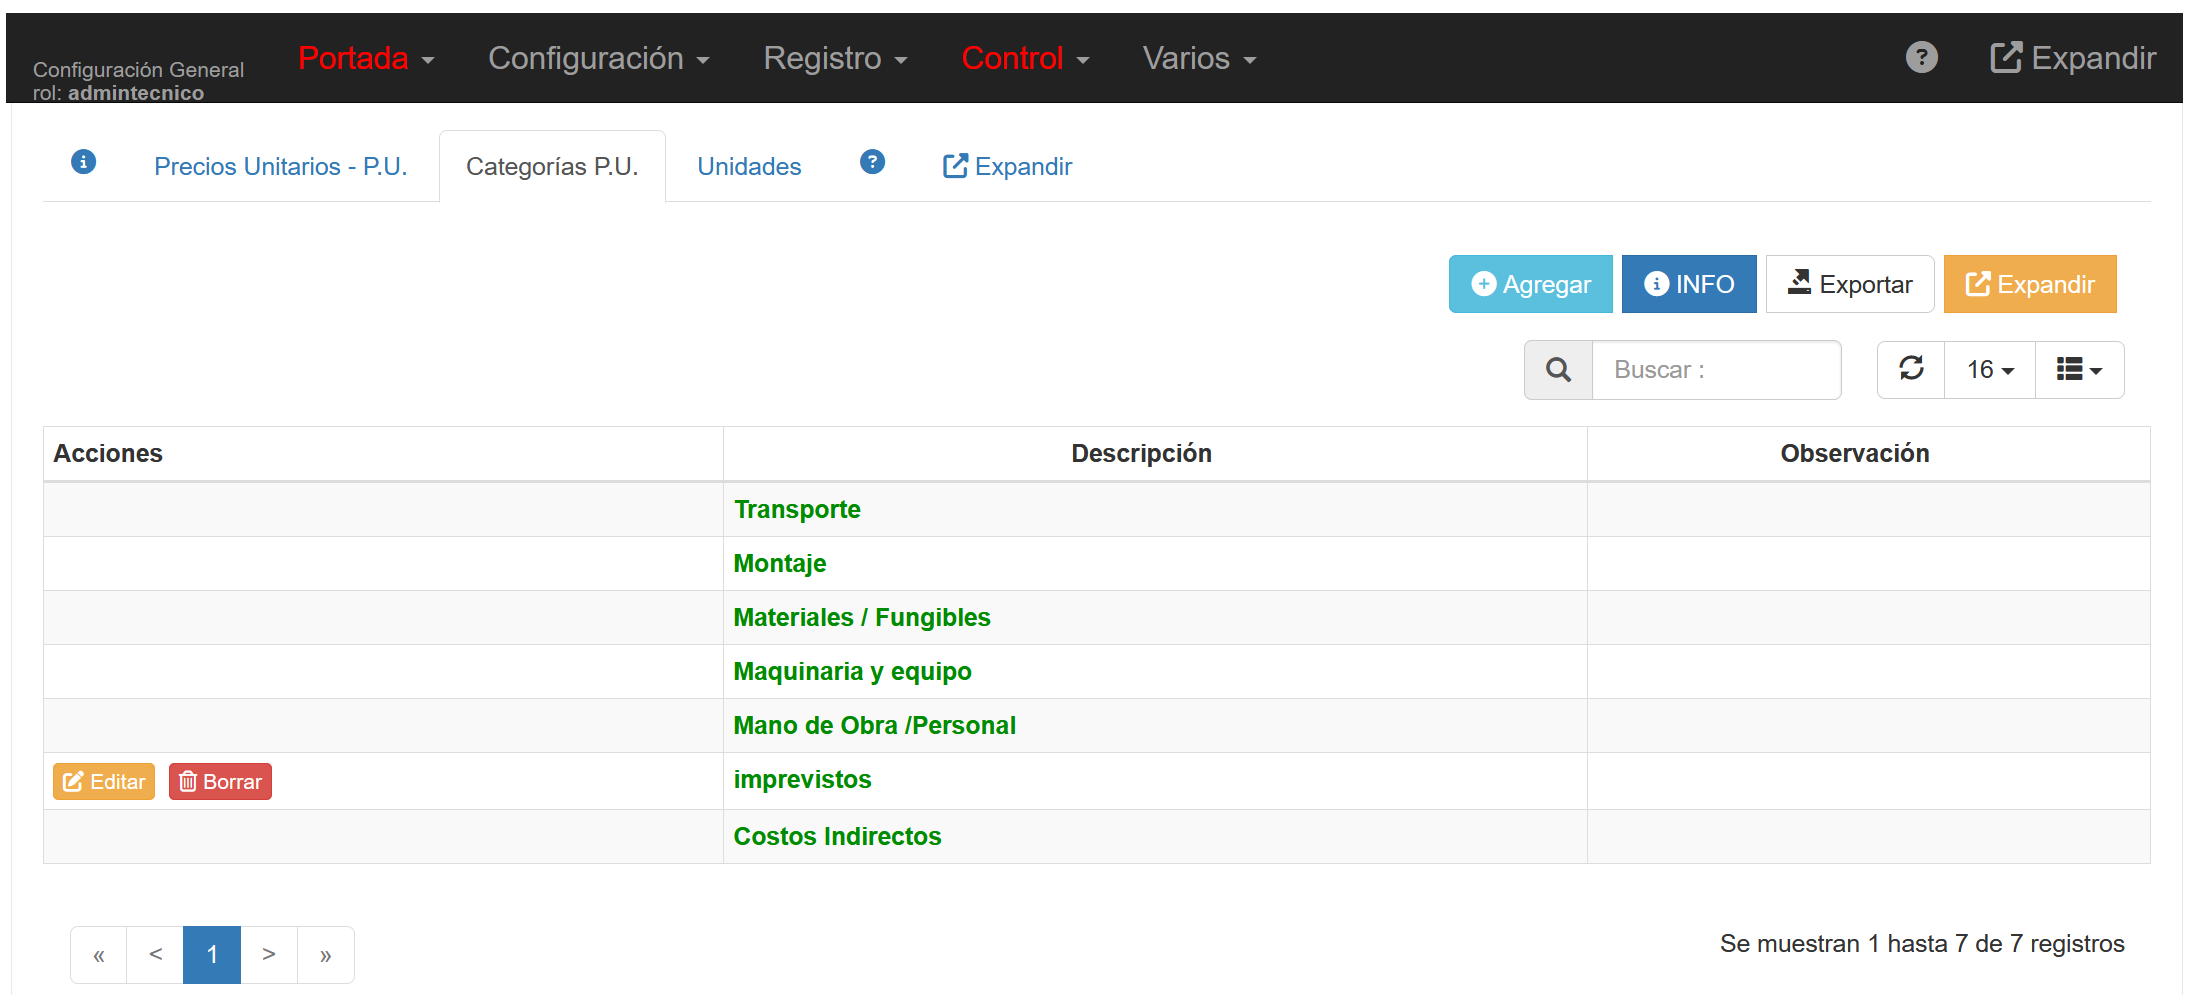Click the blue info icon beside tabs
This screenshot has width=2192, height=995.
click(x=84, y=162)
